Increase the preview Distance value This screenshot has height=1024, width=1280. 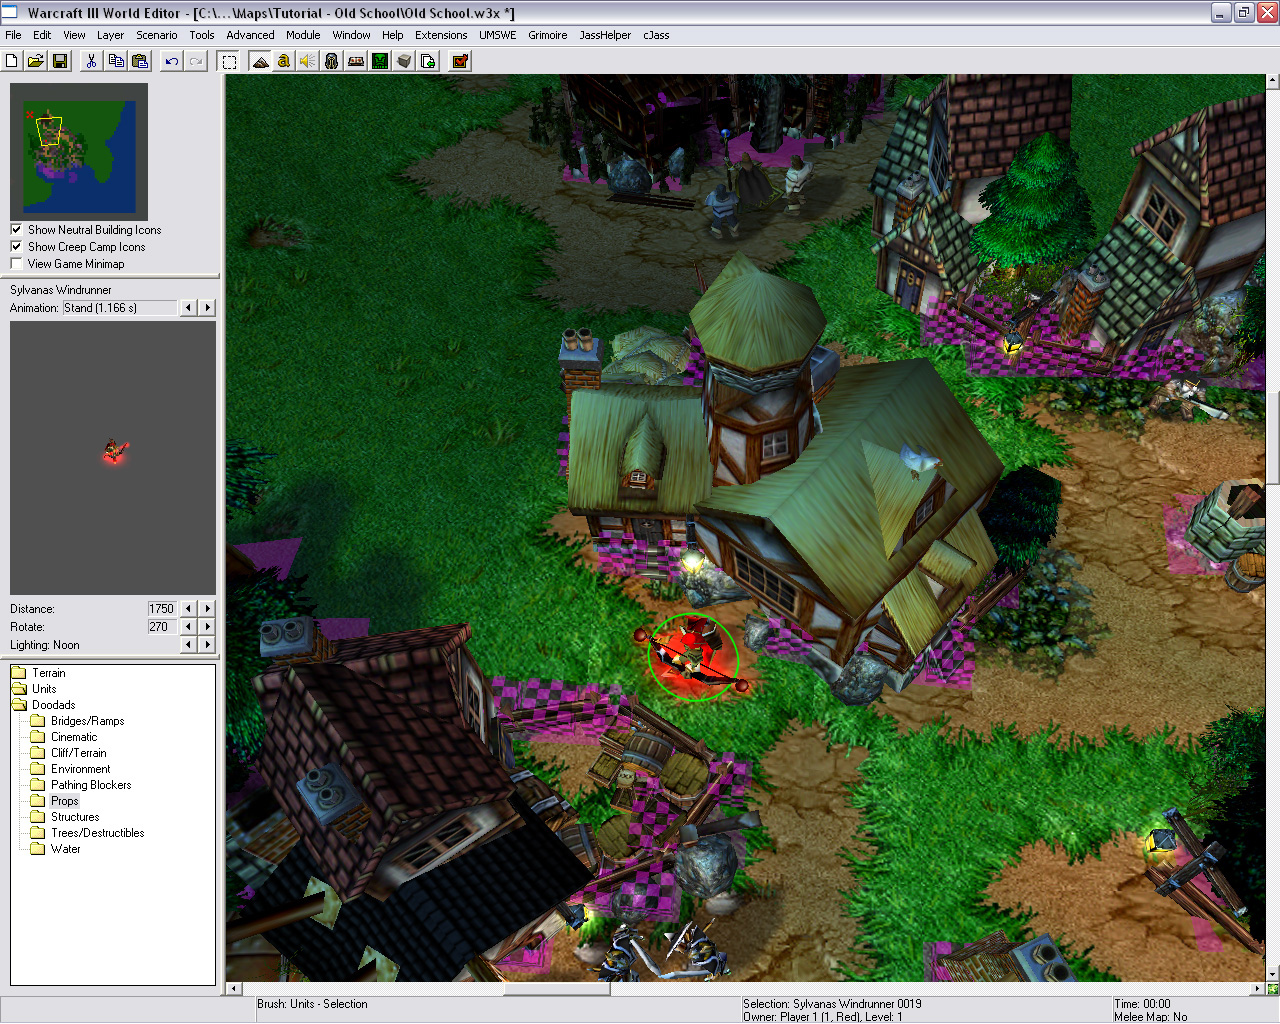207,608
